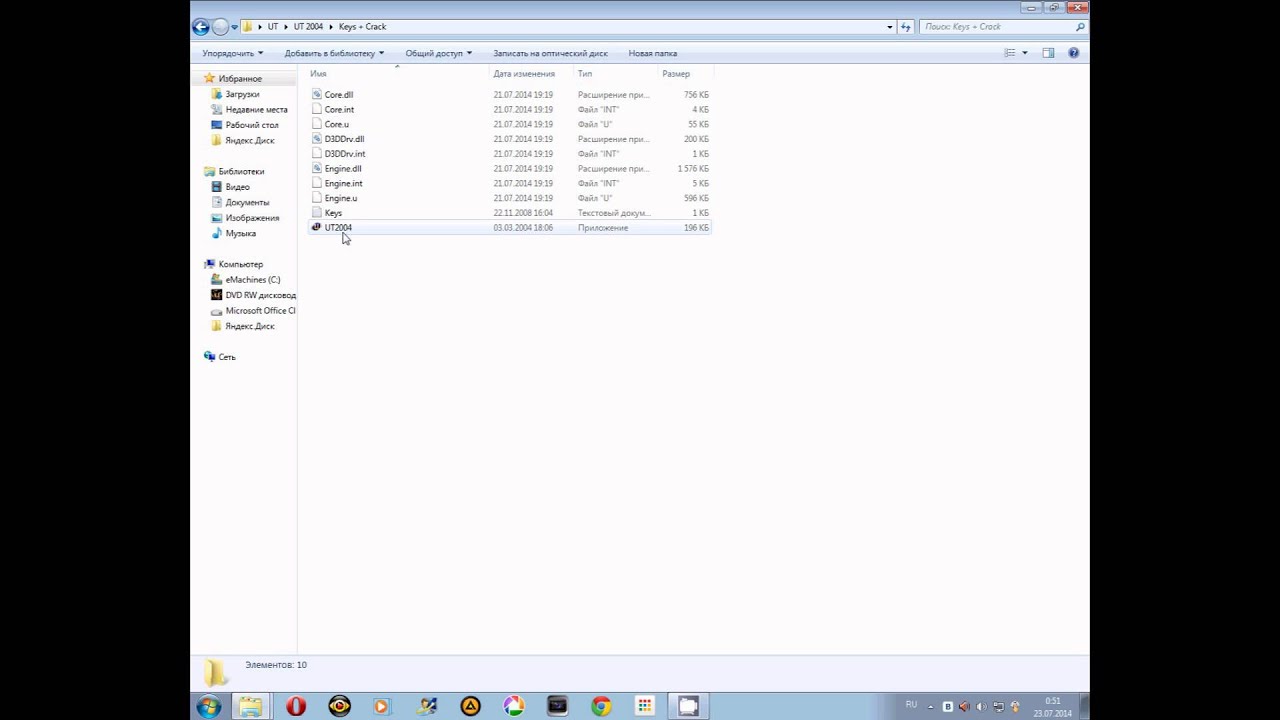Select the Engine.u file name
The height and width of the screenshot is (720, 1280).
pyautogui.click(x=341, y=198)
